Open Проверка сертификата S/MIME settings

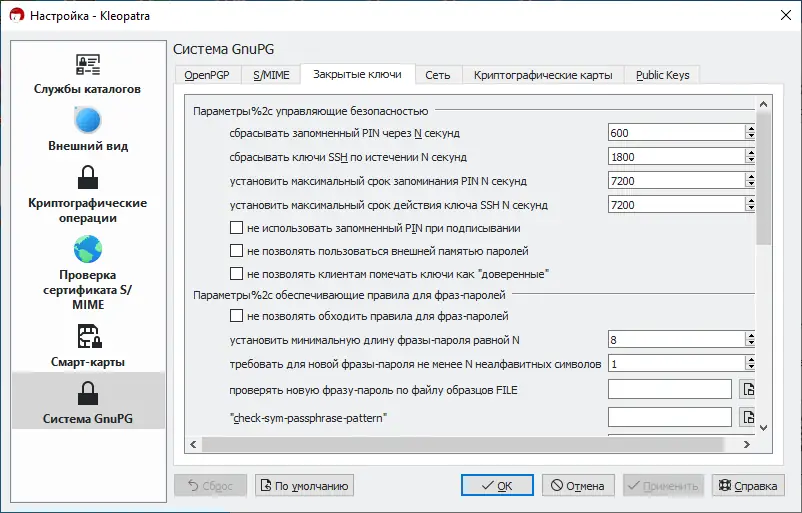click(x=88, y=249)
